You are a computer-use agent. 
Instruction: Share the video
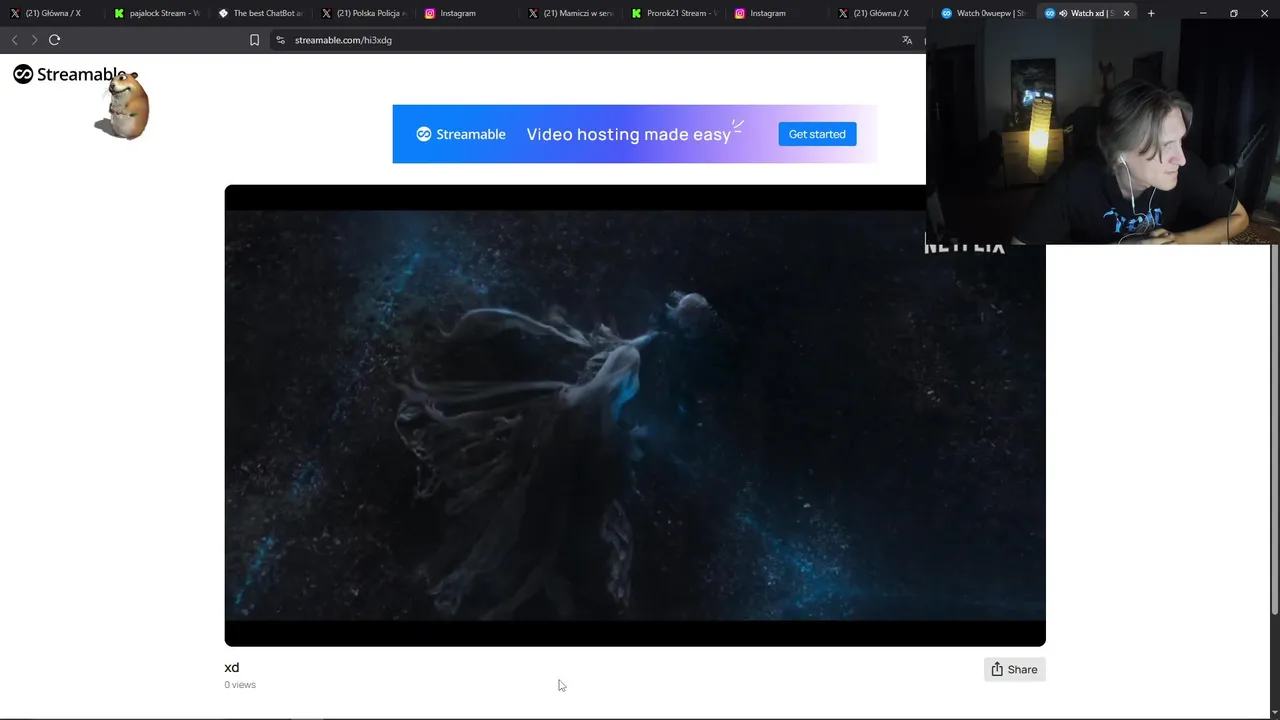click(x=1014, y=669)
